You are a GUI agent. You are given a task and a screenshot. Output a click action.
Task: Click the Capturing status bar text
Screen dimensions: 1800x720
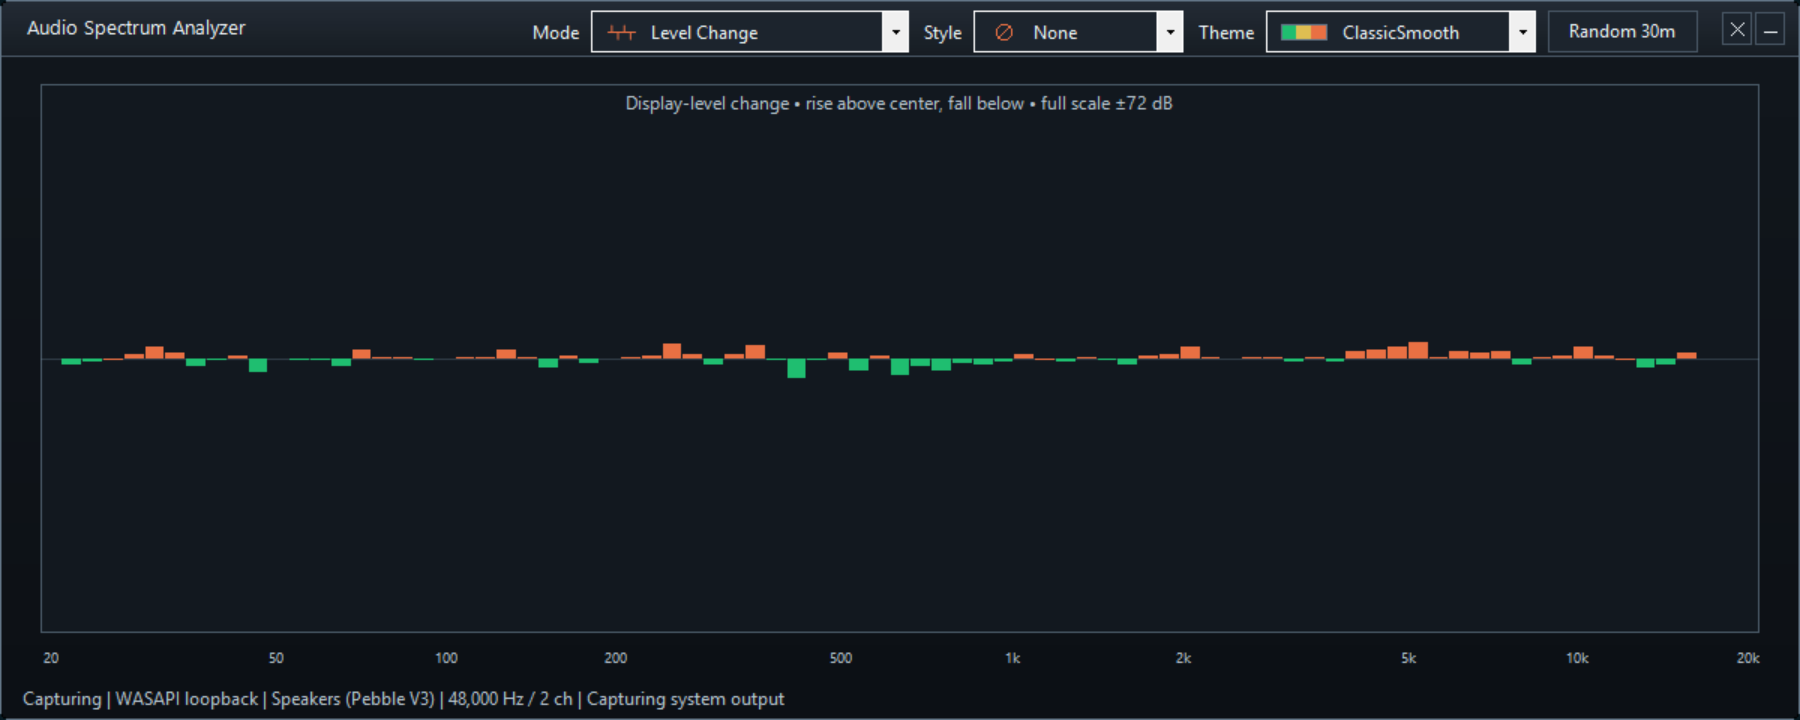coord(403,699)
